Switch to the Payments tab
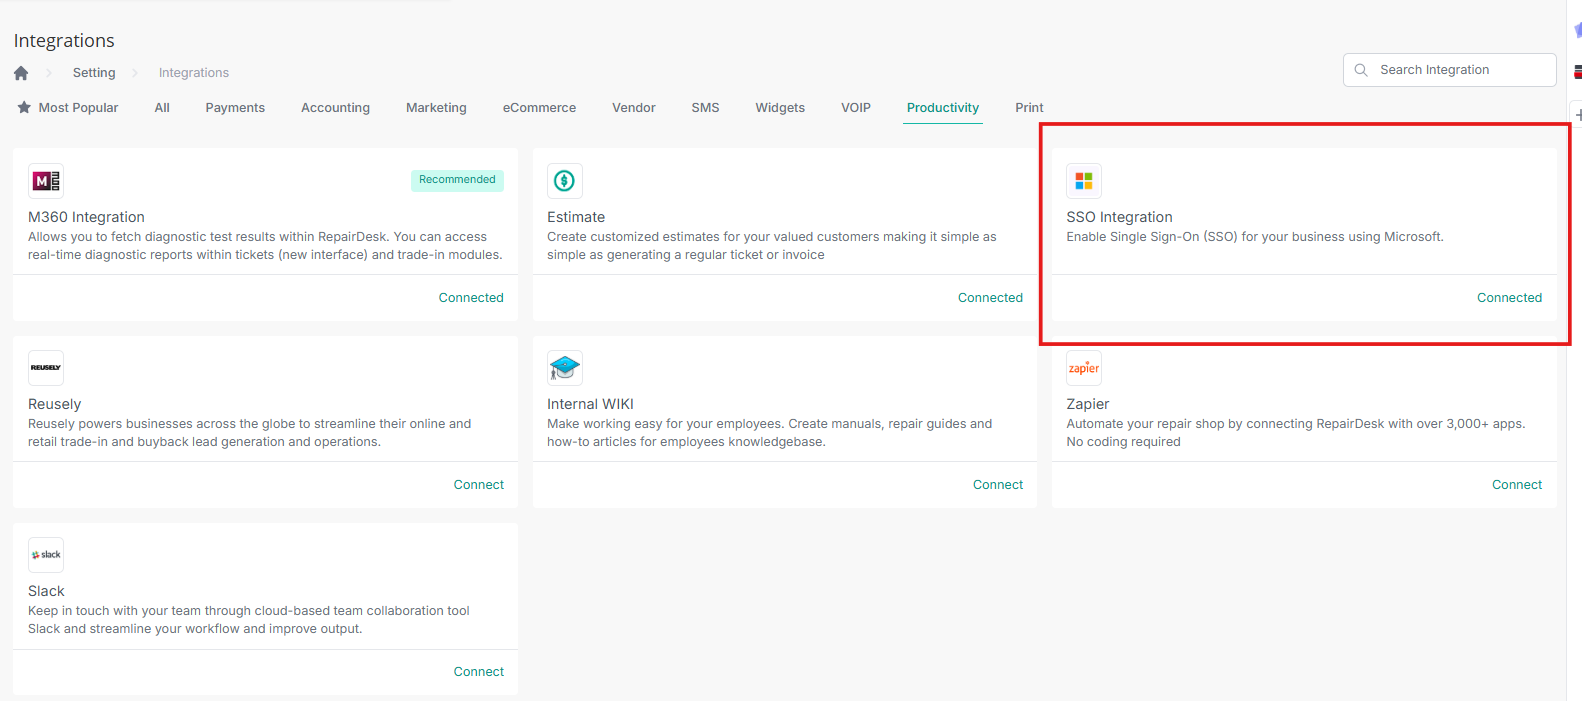This screenshot has height=701, width=1582. pyautogui.click(x=235, y=108)
